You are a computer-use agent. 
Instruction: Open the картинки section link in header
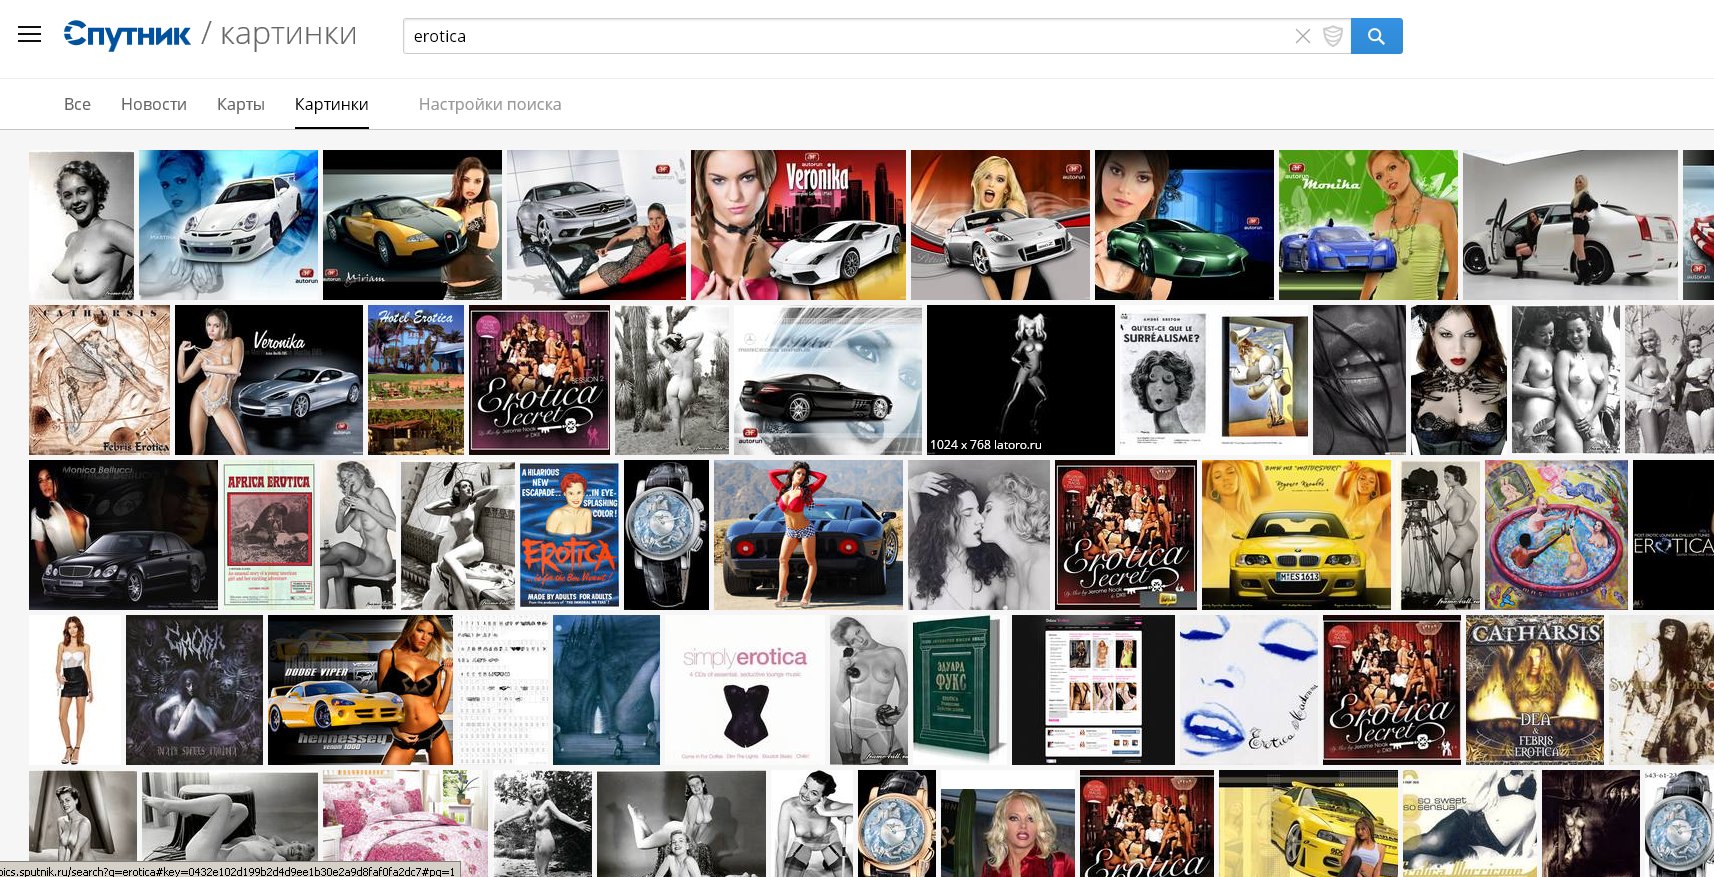(288, 34)
